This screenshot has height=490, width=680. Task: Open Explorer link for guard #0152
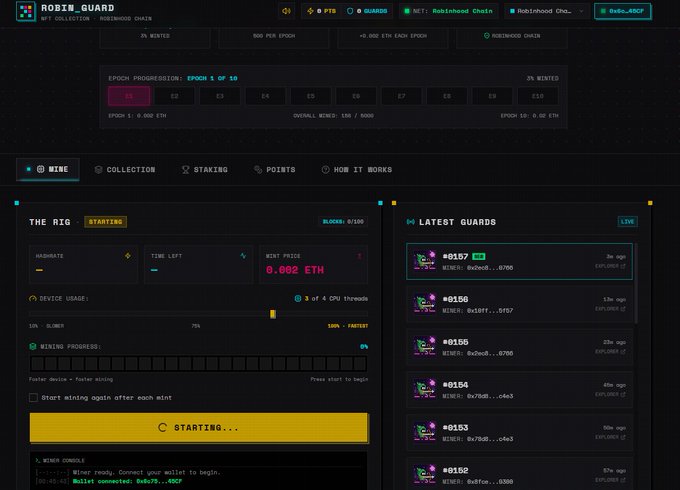tap(610, 480)
